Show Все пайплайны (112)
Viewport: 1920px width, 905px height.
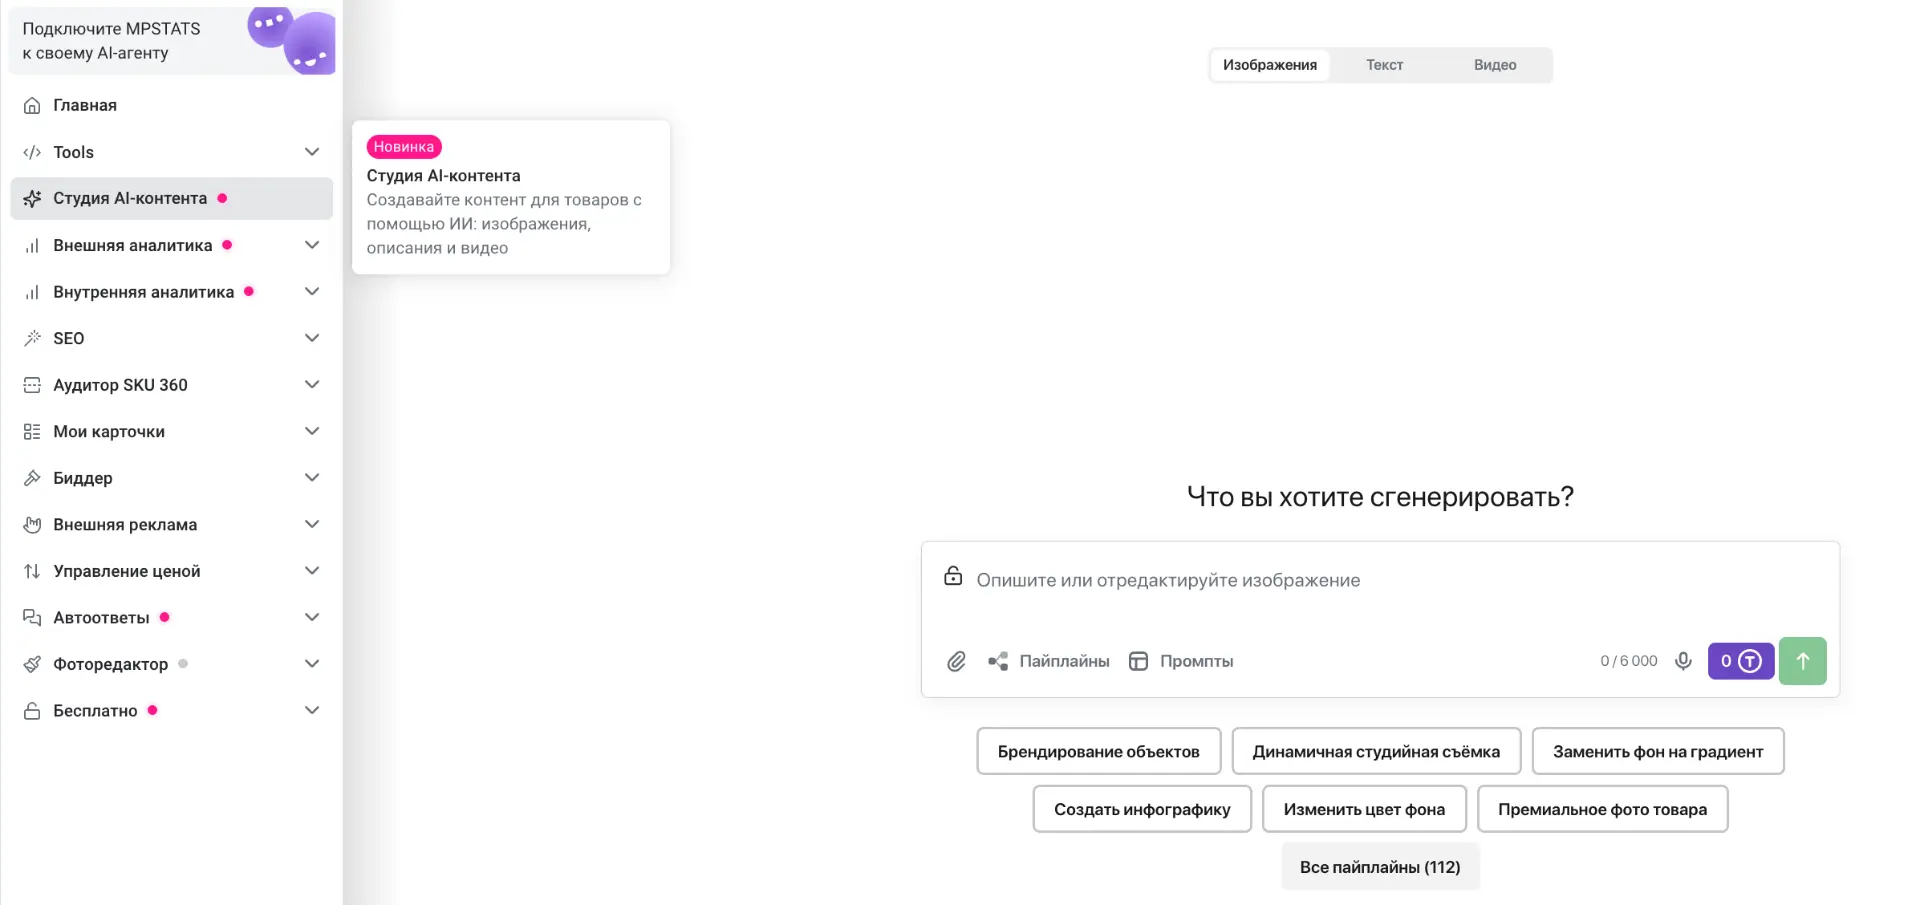(x=1380, y=867)
